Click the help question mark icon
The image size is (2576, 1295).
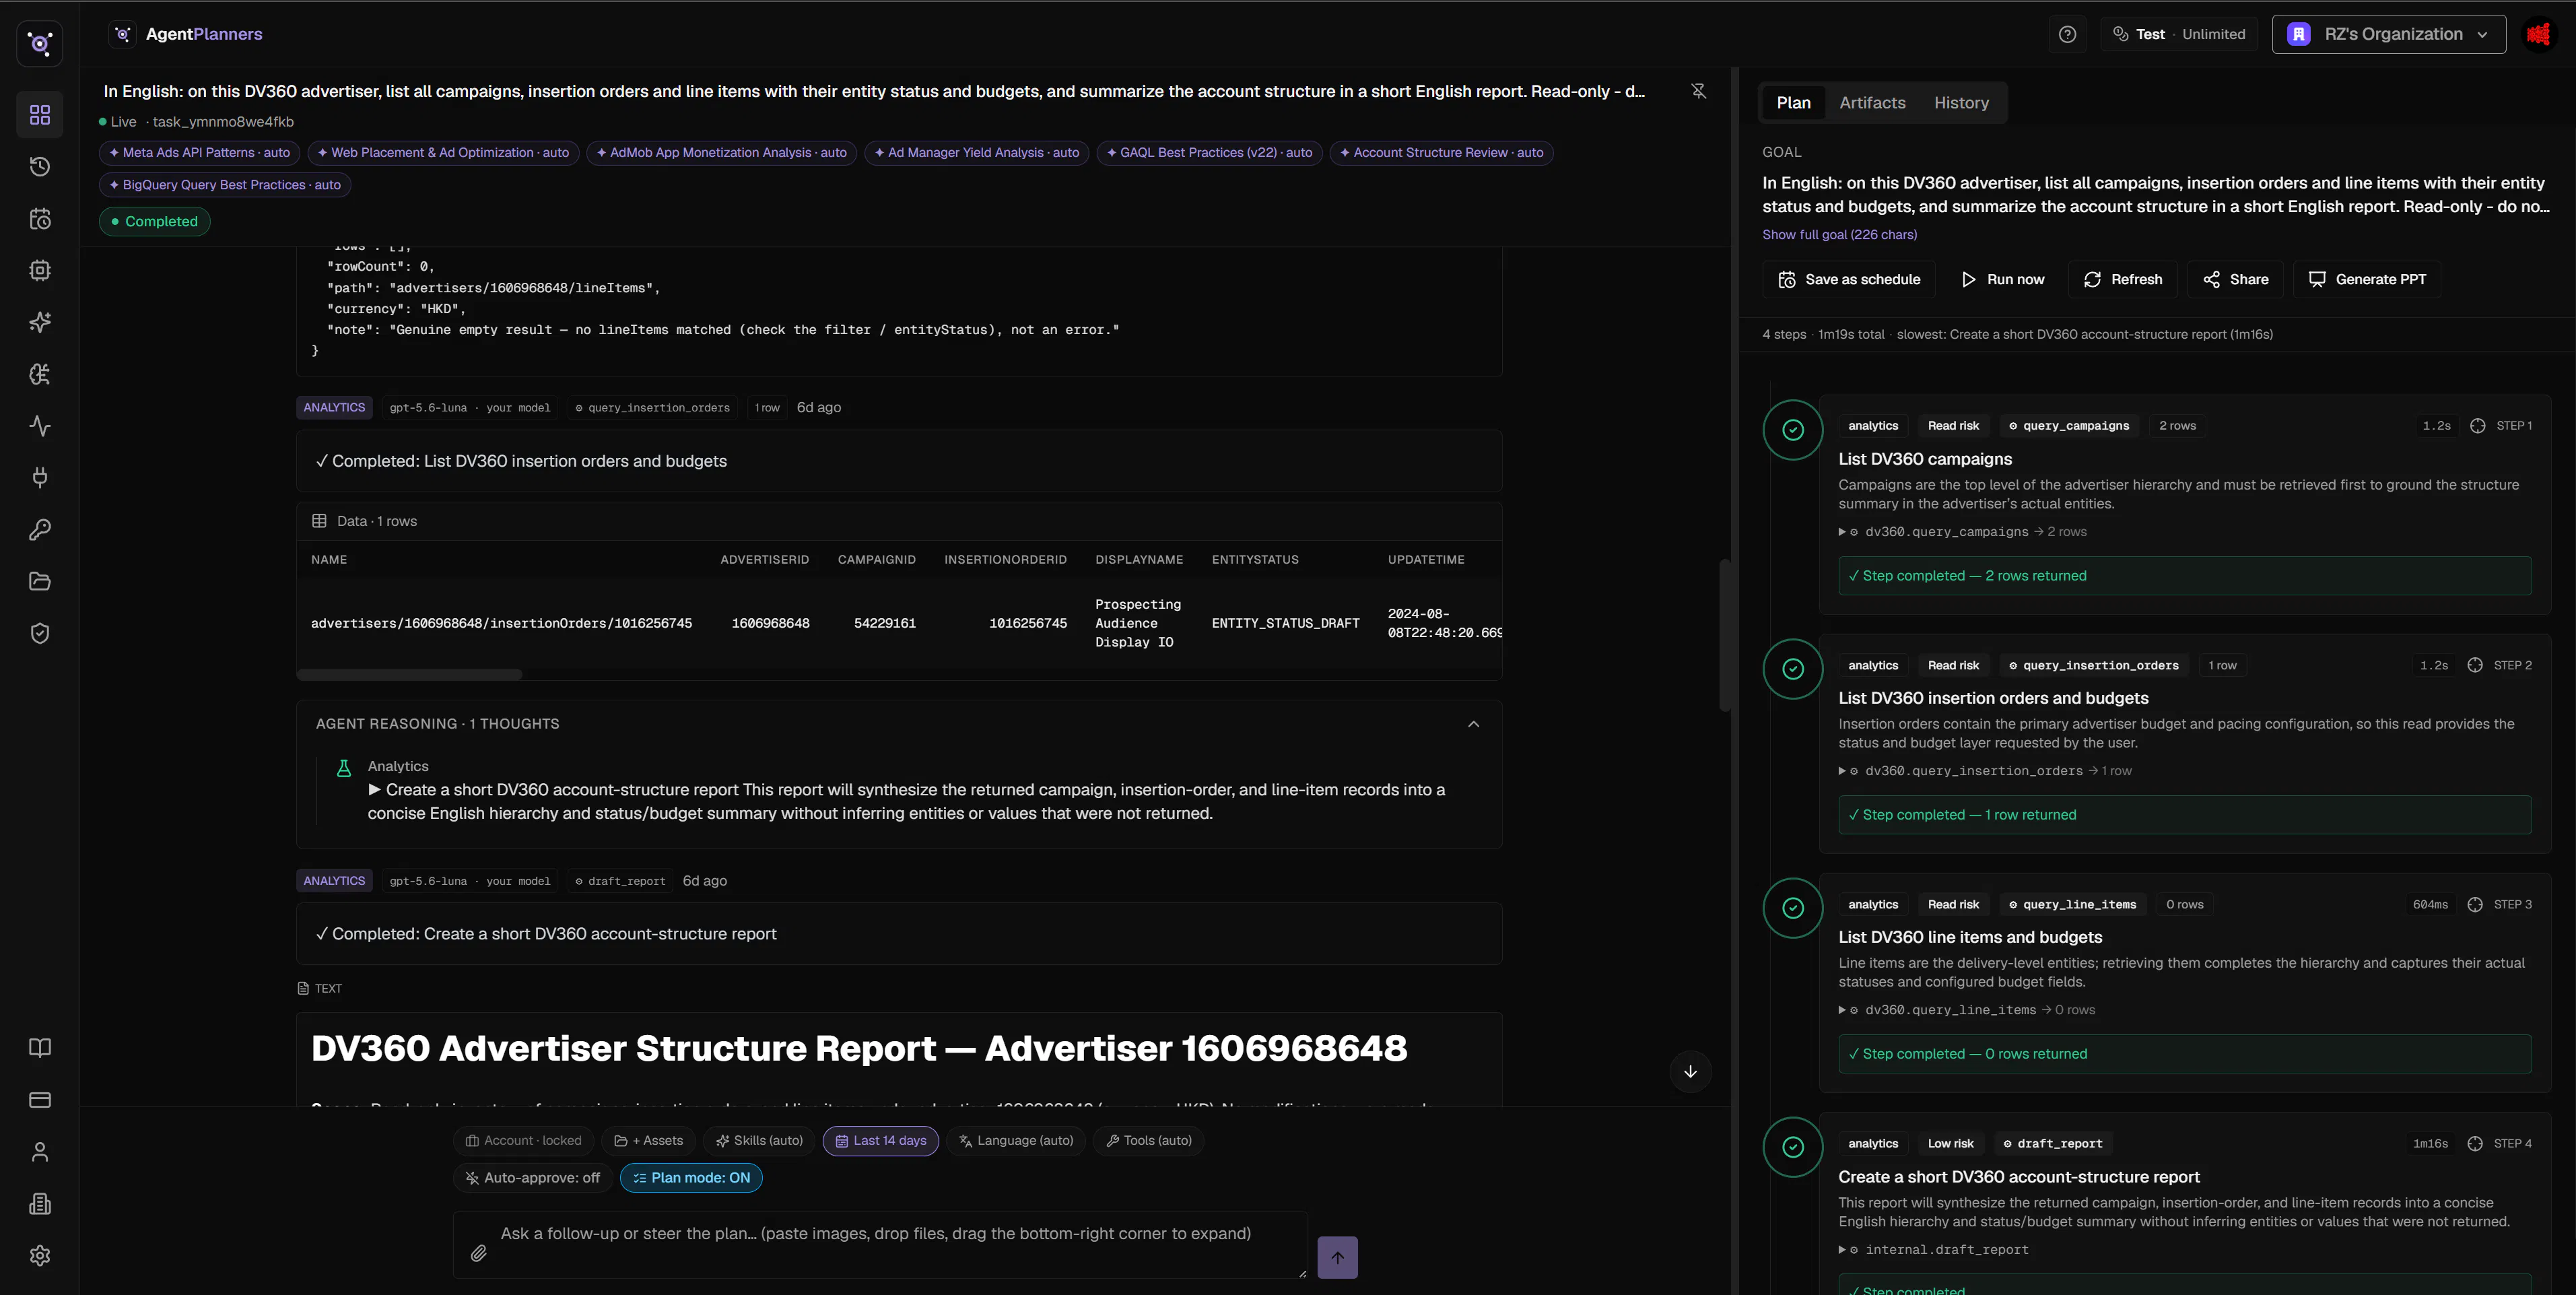point(2067,34)
